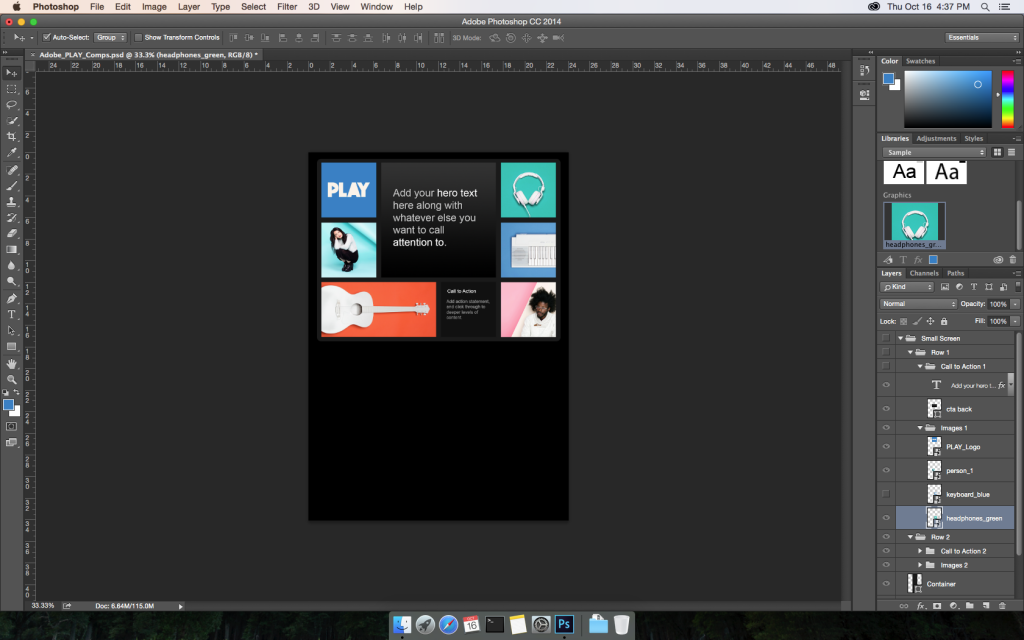Click the headphones_green thumbnail in Libraries
This screenshot has width=1024, height=640.
pyautogui.click(x=913, y=221)
